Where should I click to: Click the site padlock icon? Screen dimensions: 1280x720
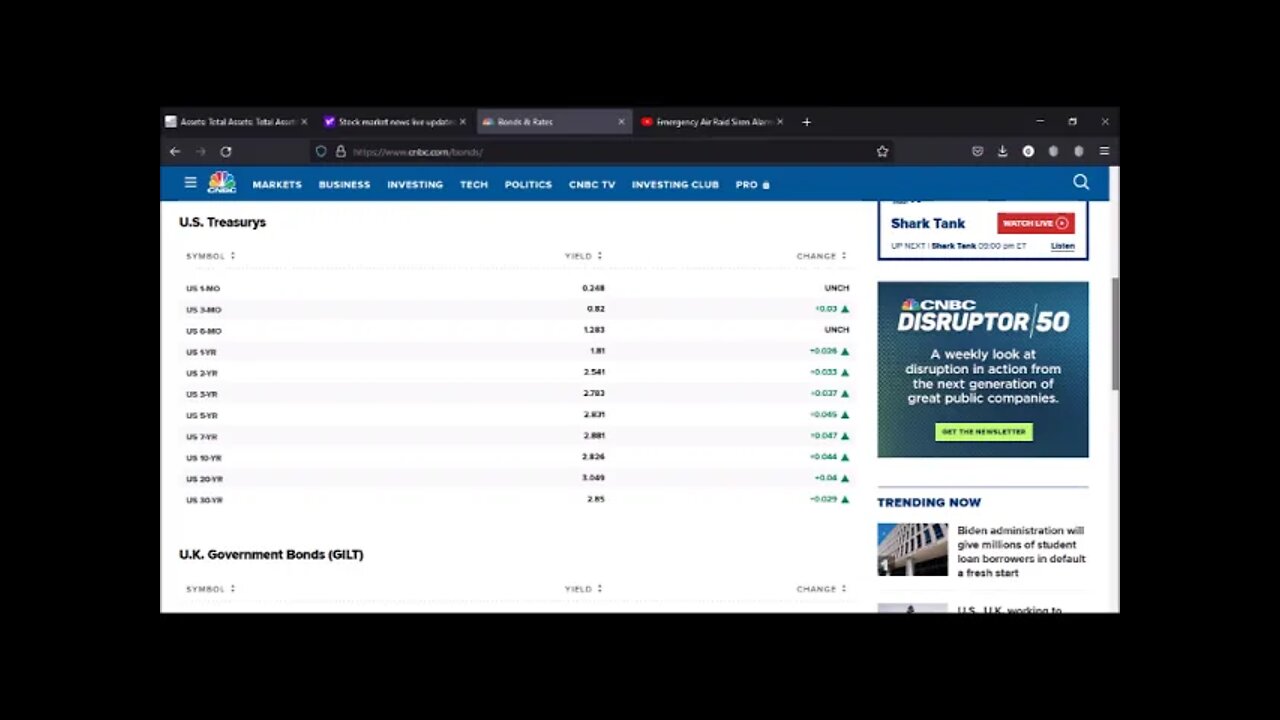pos(340,152)
